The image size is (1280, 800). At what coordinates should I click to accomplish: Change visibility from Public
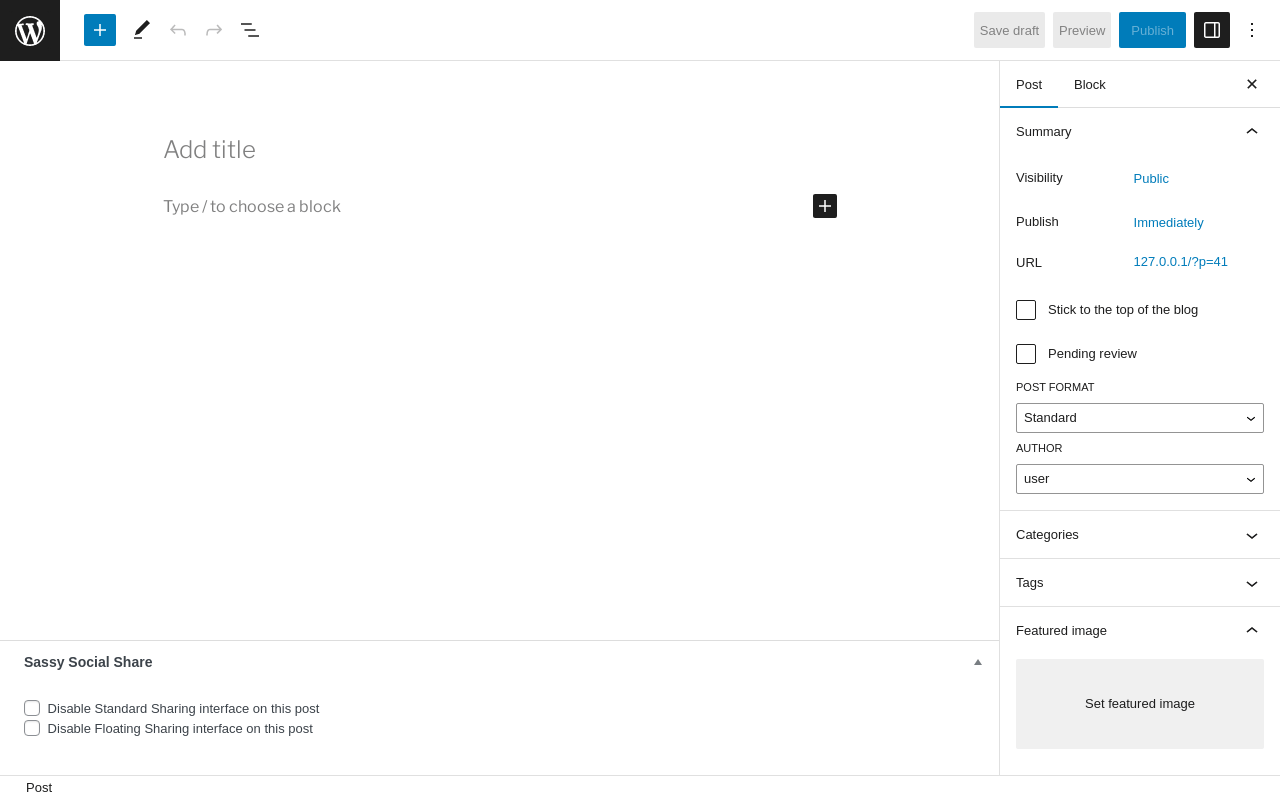tap(1151, 178)
